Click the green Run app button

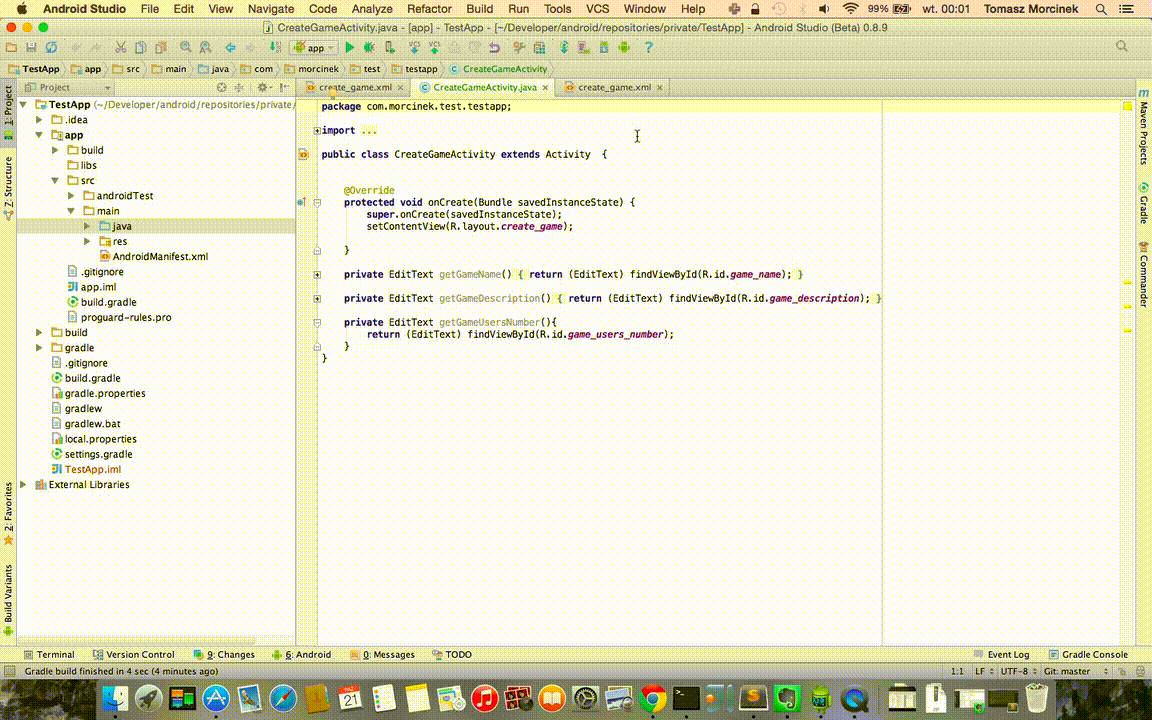pyautogui.click(x=349, y=47)
